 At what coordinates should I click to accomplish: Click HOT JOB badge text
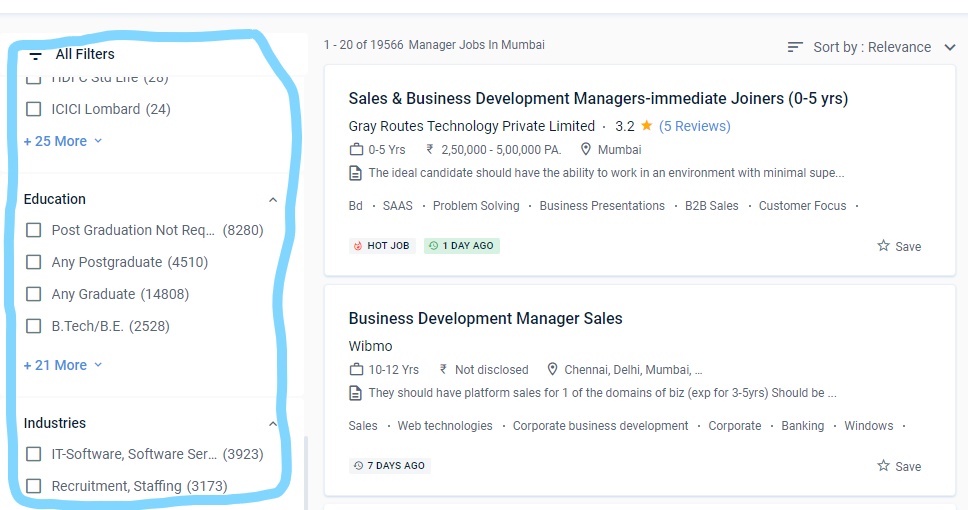(x=388, y=246)
